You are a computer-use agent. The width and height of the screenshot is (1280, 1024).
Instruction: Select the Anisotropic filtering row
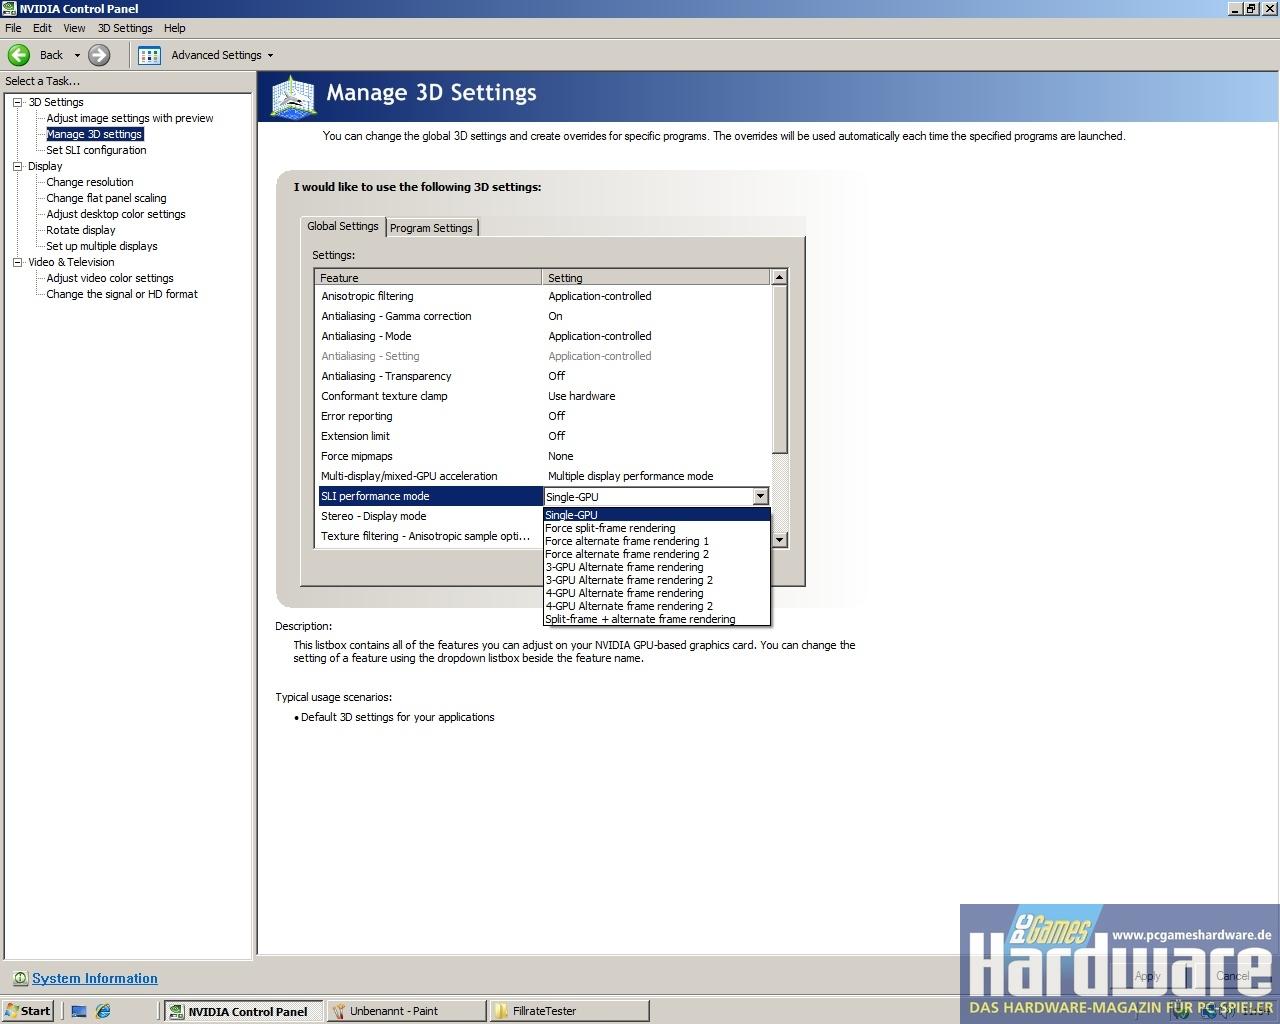[543, 296]
